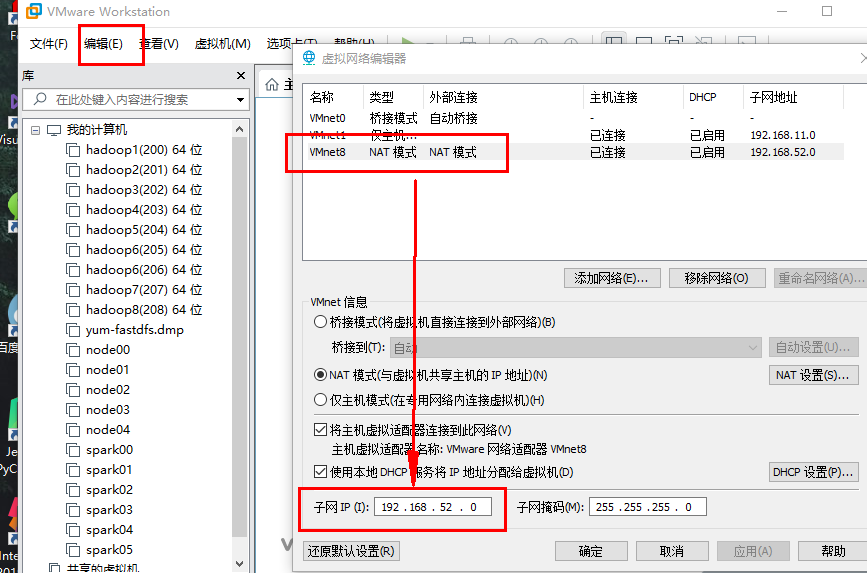Click the VM icon beside hadoop4(203)
The image size is (867, 573).
point(73,210)
